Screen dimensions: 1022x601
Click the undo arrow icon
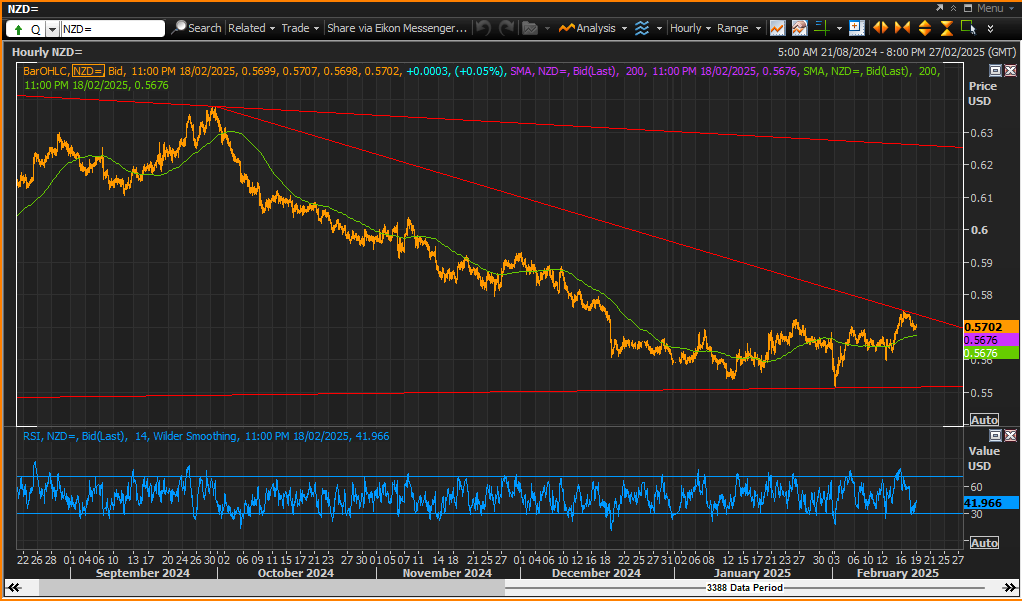pos(483,28)
